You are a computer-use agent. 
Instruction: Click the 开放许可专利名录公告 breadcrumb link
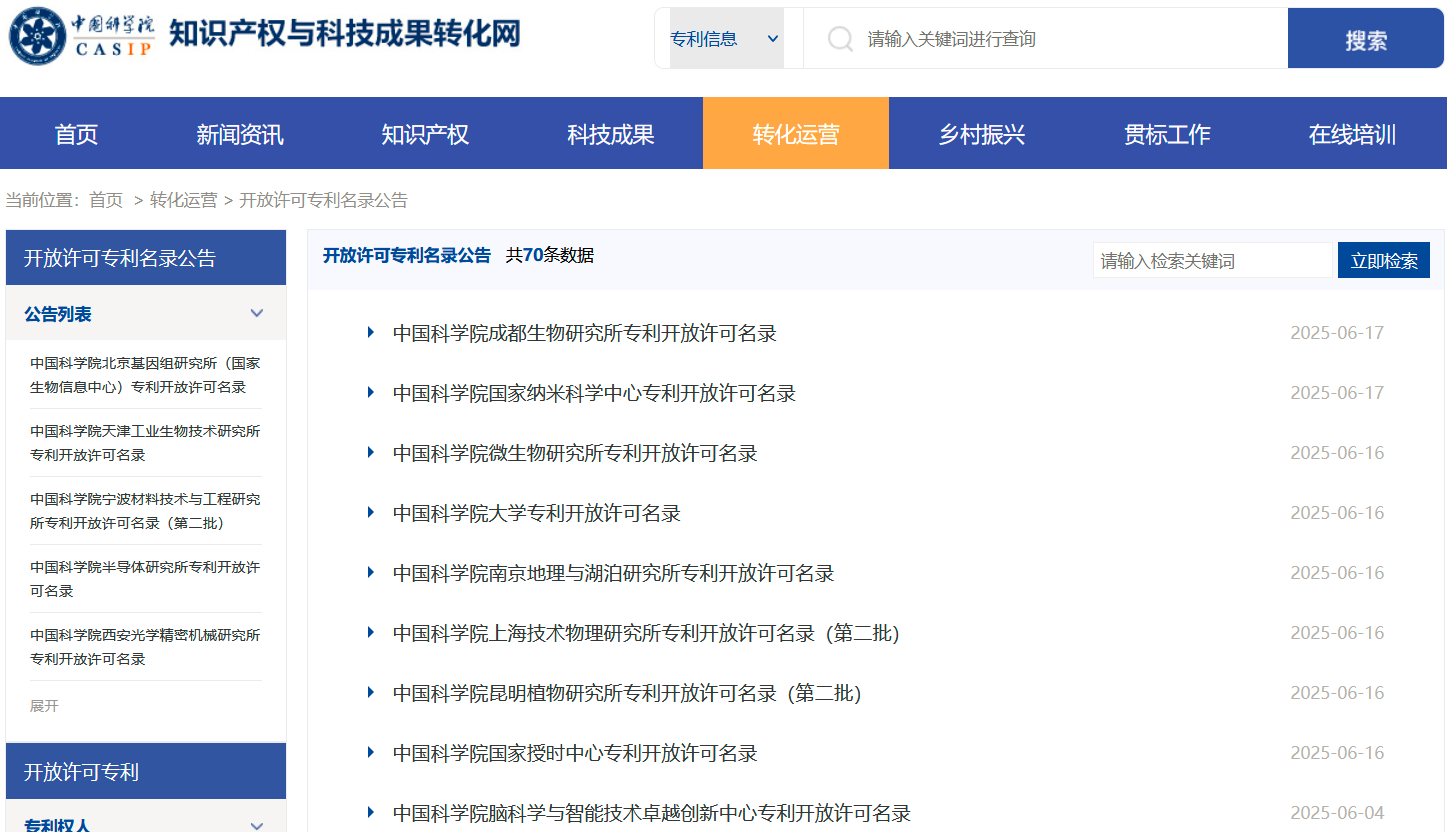(x=323, y=200)
